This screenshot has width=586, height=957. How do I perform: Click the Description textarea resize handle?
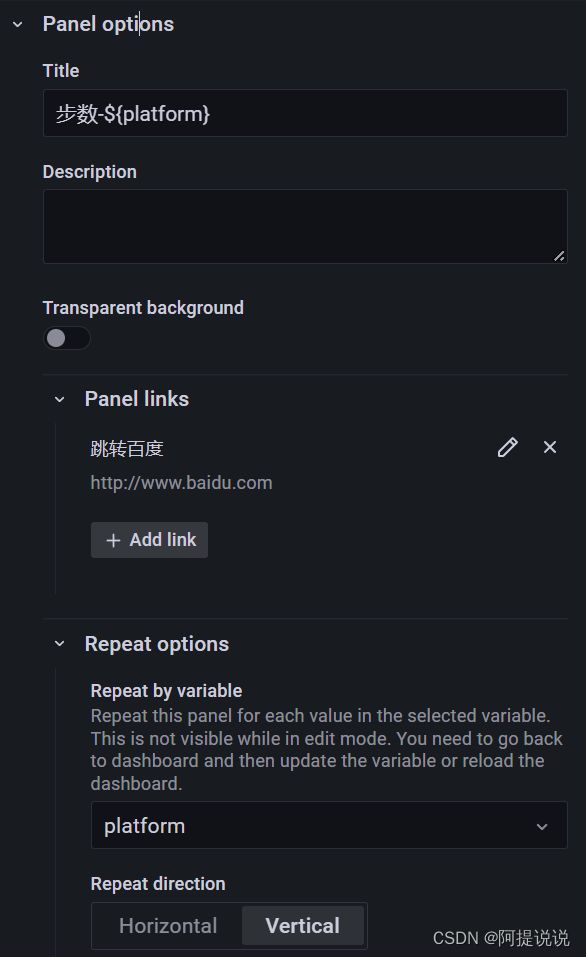559,256
